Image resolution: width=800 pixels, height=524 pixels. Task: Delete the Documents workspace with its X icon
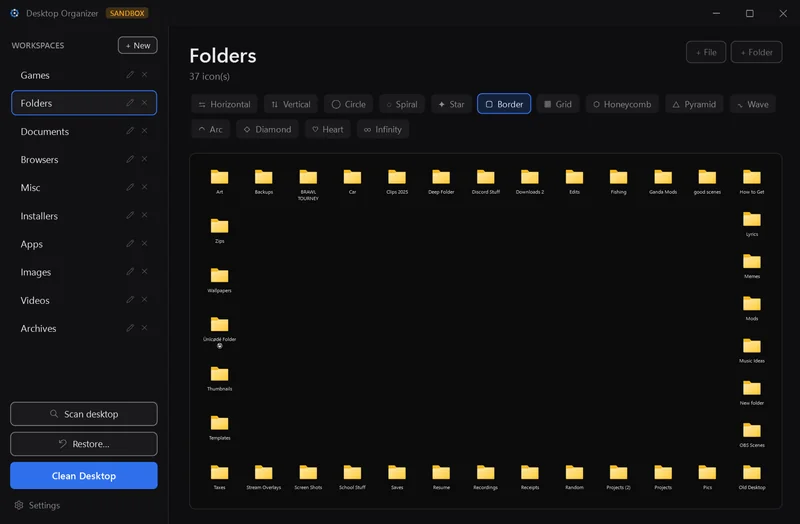pos(144,131)
